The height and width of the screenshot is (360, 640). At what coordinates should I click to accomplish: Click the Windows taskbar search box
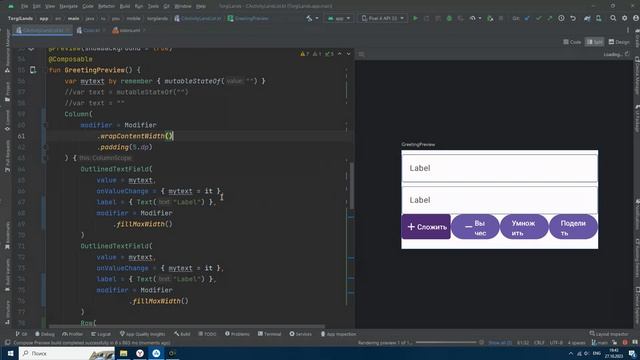[67, 353]
